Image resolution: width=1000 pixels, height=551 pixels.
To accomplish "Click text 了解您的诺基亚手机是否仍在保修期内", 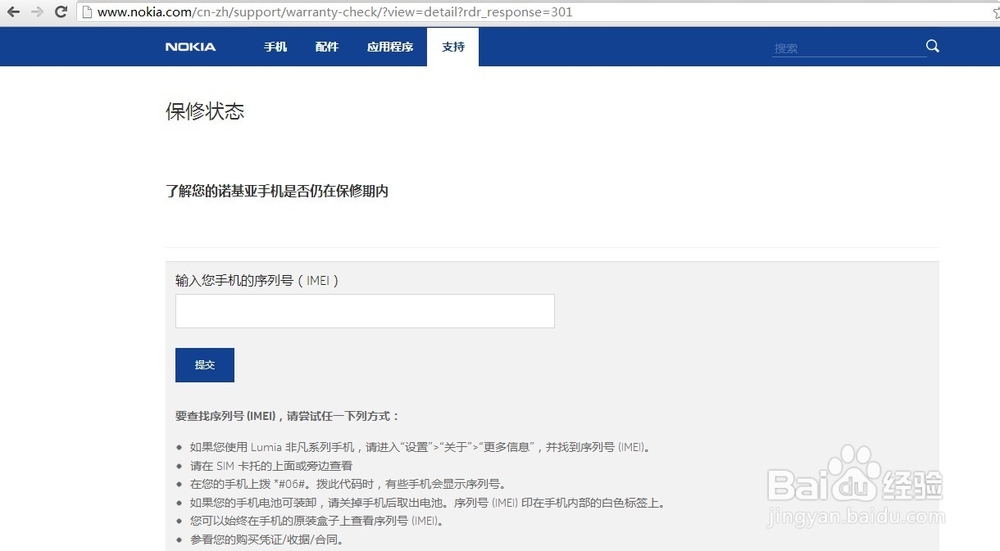I will [x=277, y=191].
